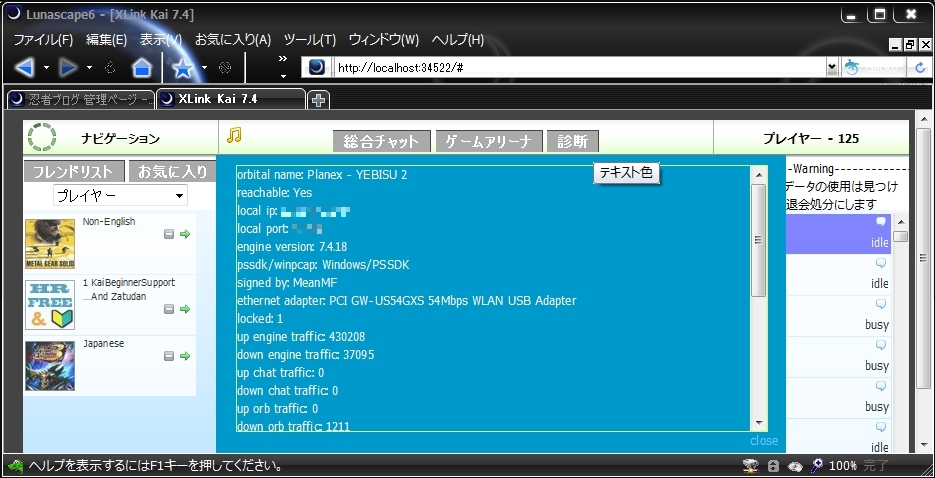Click the Metal Gear Solid arena thumbnail

point(50,244)
